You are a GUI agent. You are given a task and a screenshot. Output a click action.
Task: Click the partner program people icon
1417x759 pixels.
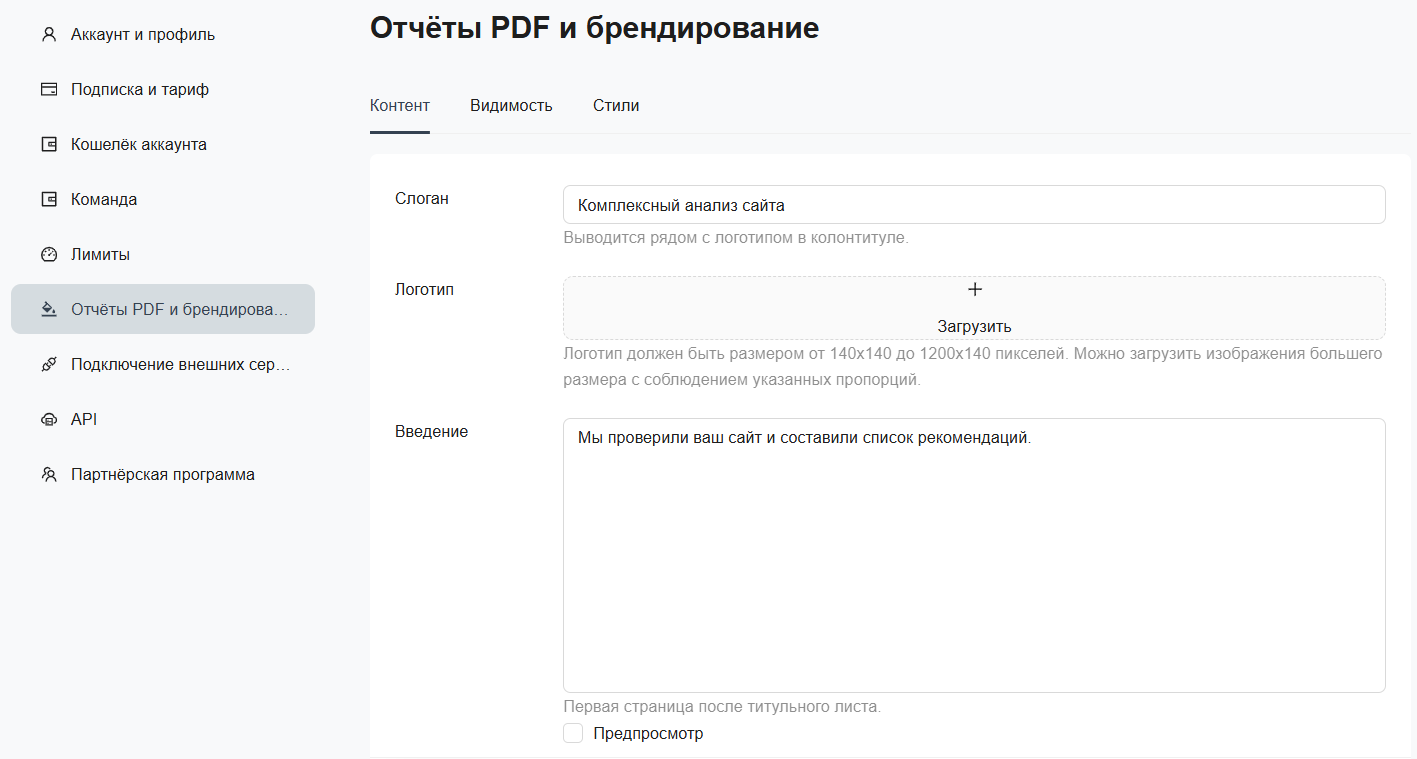click(48, 475)
